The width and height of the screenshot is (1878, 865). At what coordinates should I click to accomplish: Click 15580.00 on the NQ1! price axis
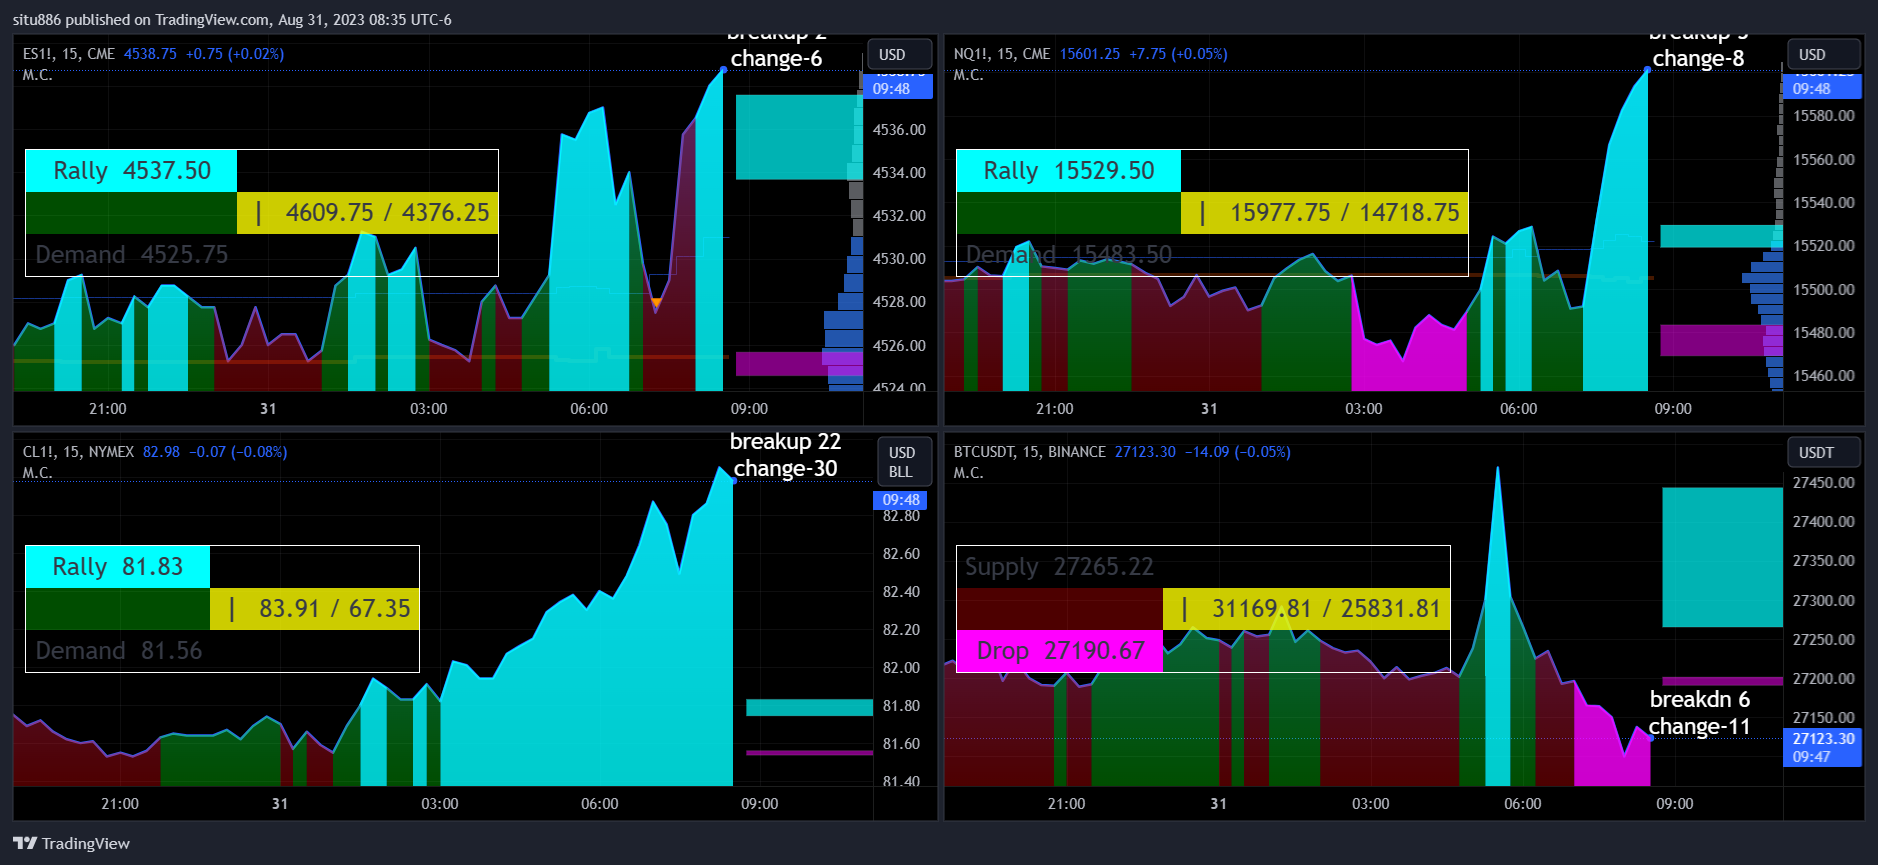click(1823, 116)
